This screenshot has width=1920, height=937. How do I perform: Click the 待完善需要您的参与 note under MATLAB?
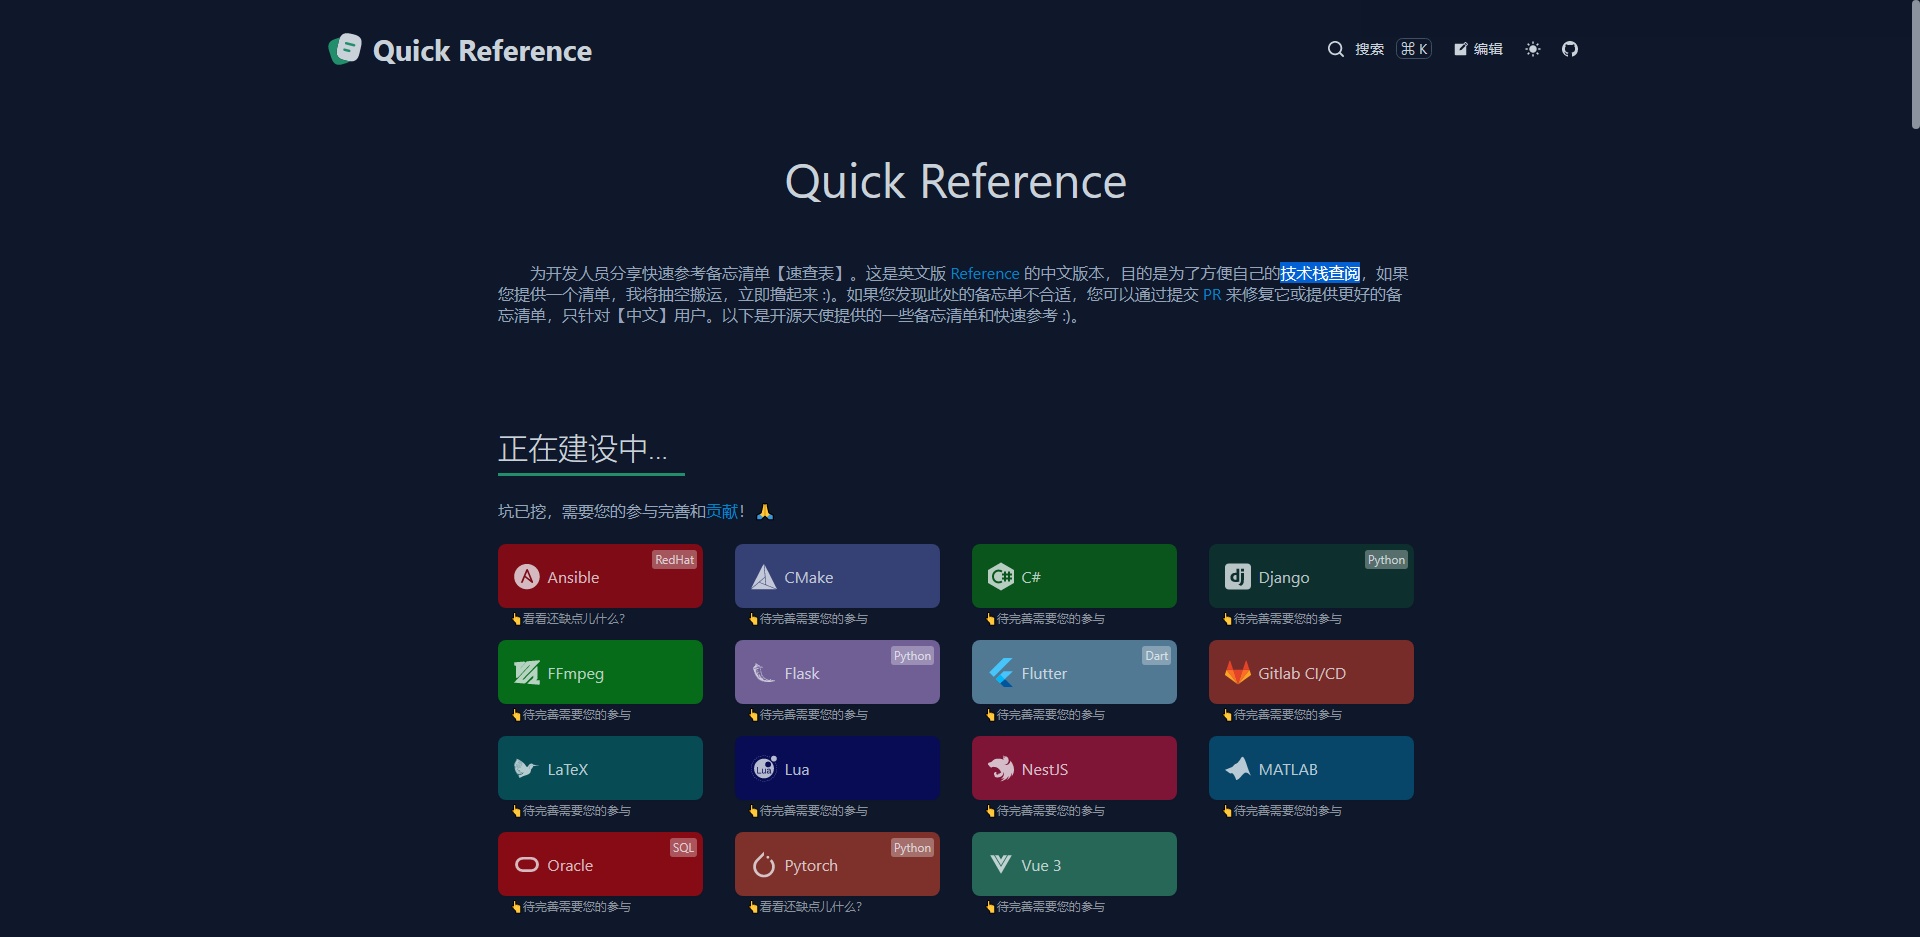pos(1282,811)
